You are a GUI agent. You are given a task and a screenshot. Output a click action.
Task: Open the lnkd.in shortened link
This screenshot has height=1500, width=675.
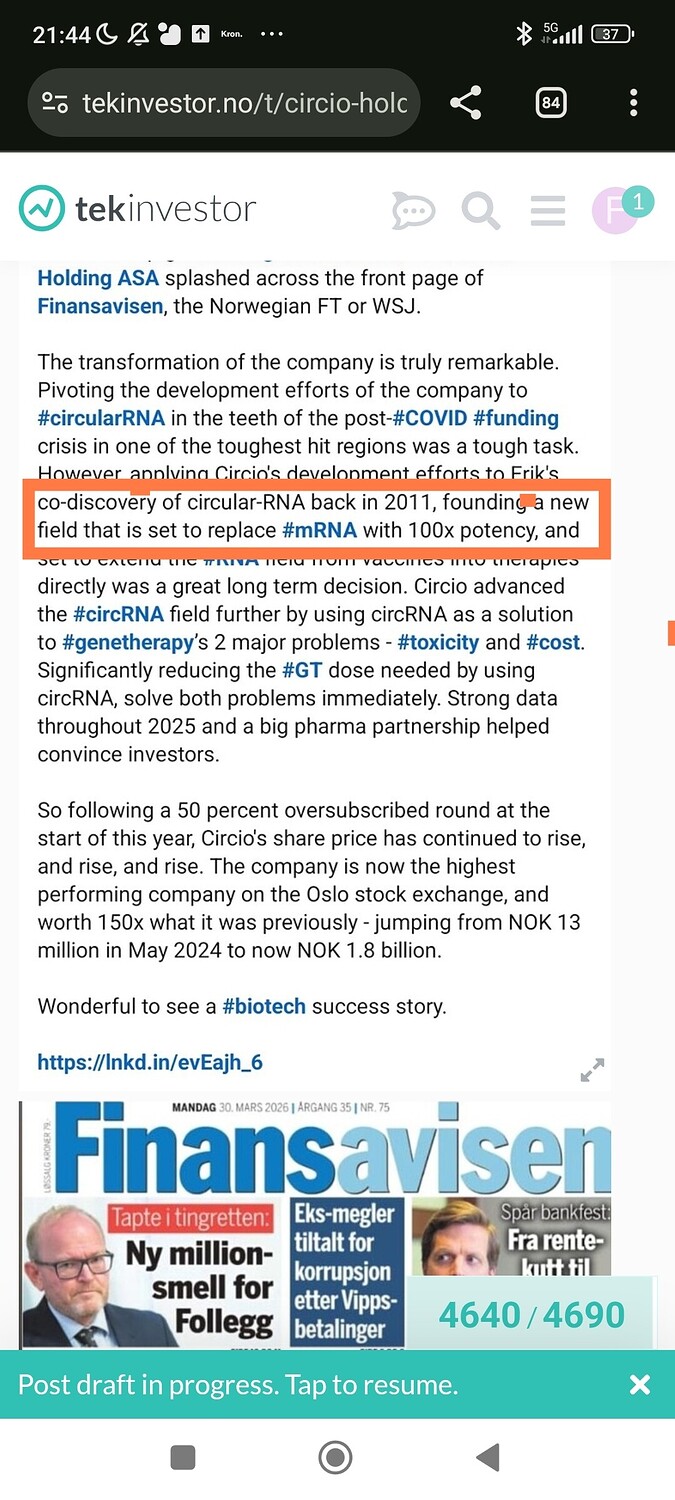click(148, 1062)
